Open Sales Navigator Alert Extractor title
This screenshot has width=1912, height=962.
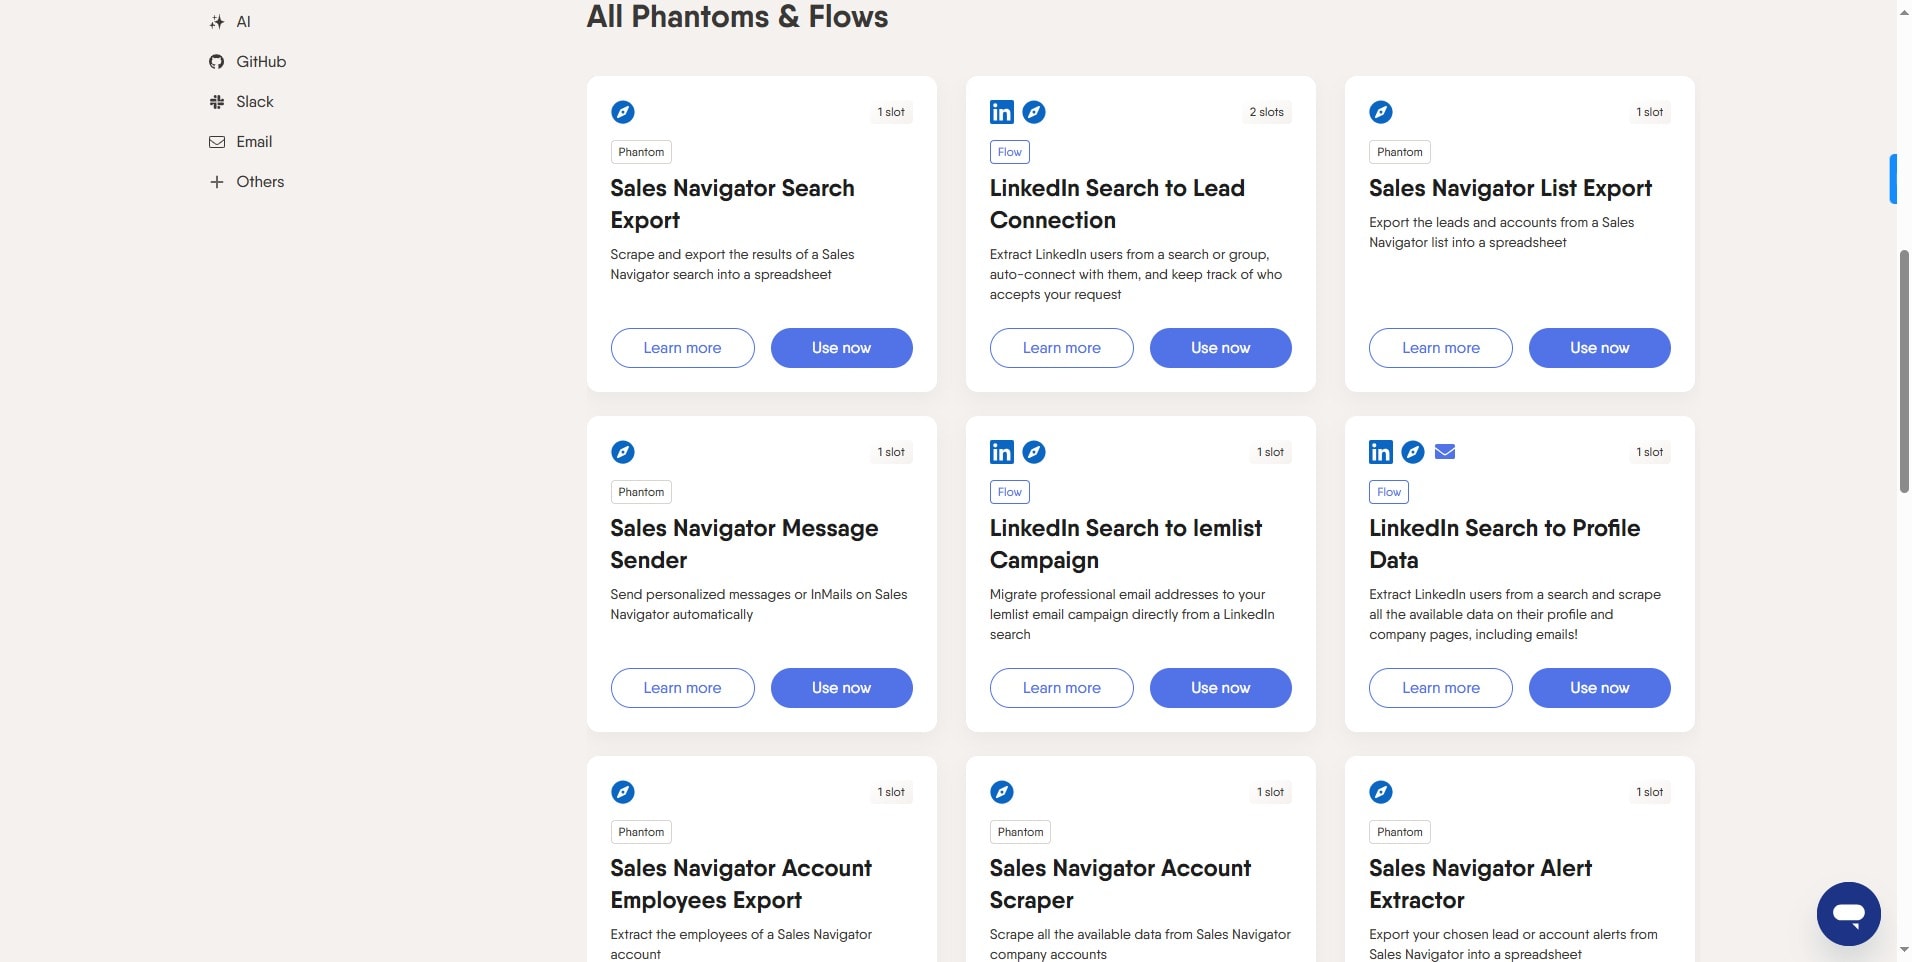pos(1480,884)
